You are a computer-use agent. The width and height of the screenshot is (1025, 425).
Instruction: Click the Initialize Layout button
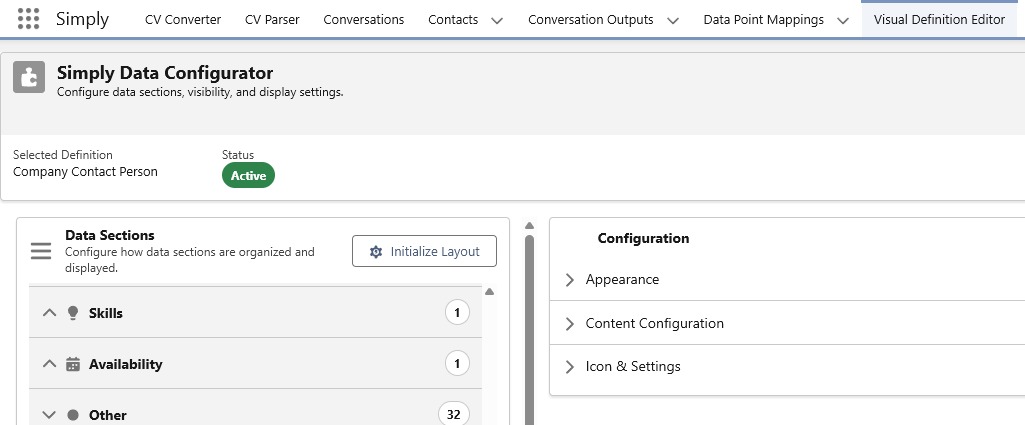(424, 252)
